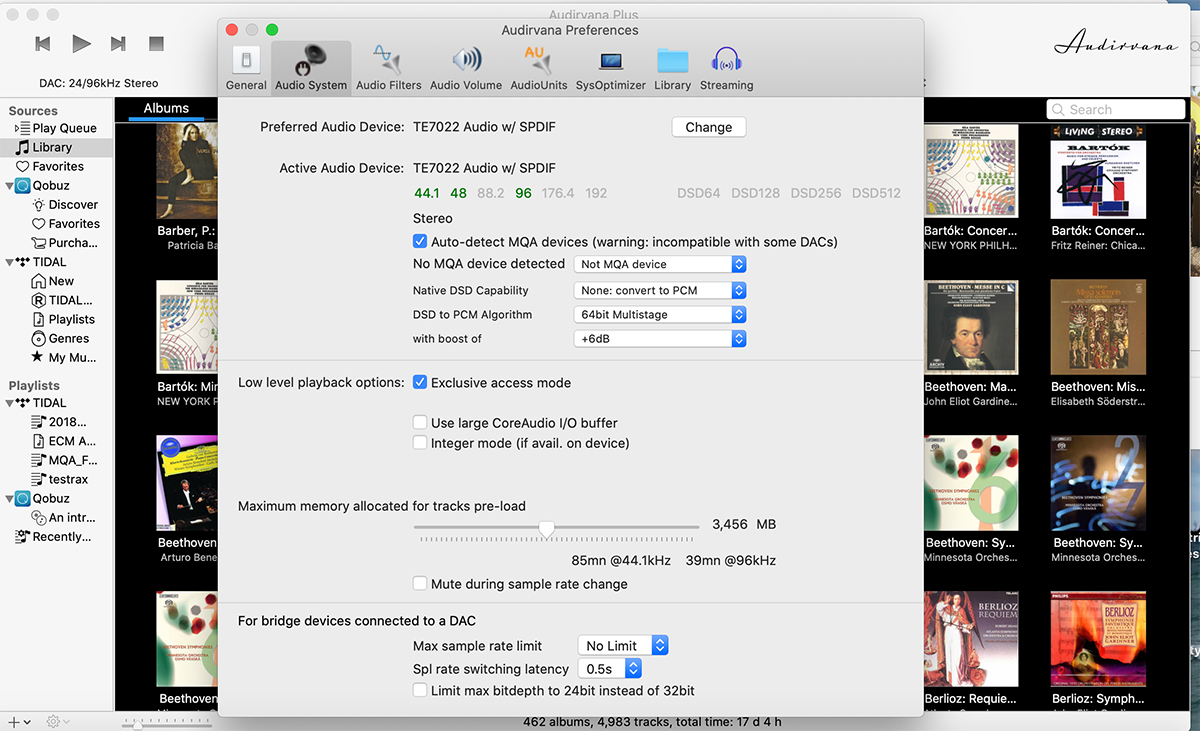Open Qobuz Purchases in sidebar
This screenshot has width=1200, height=731.
point(65,243)
